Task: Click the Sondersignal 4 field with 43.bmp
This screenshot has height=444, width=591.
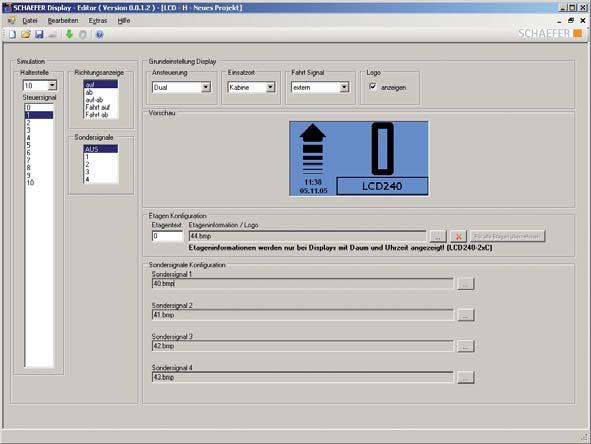Action: point(302,377)
